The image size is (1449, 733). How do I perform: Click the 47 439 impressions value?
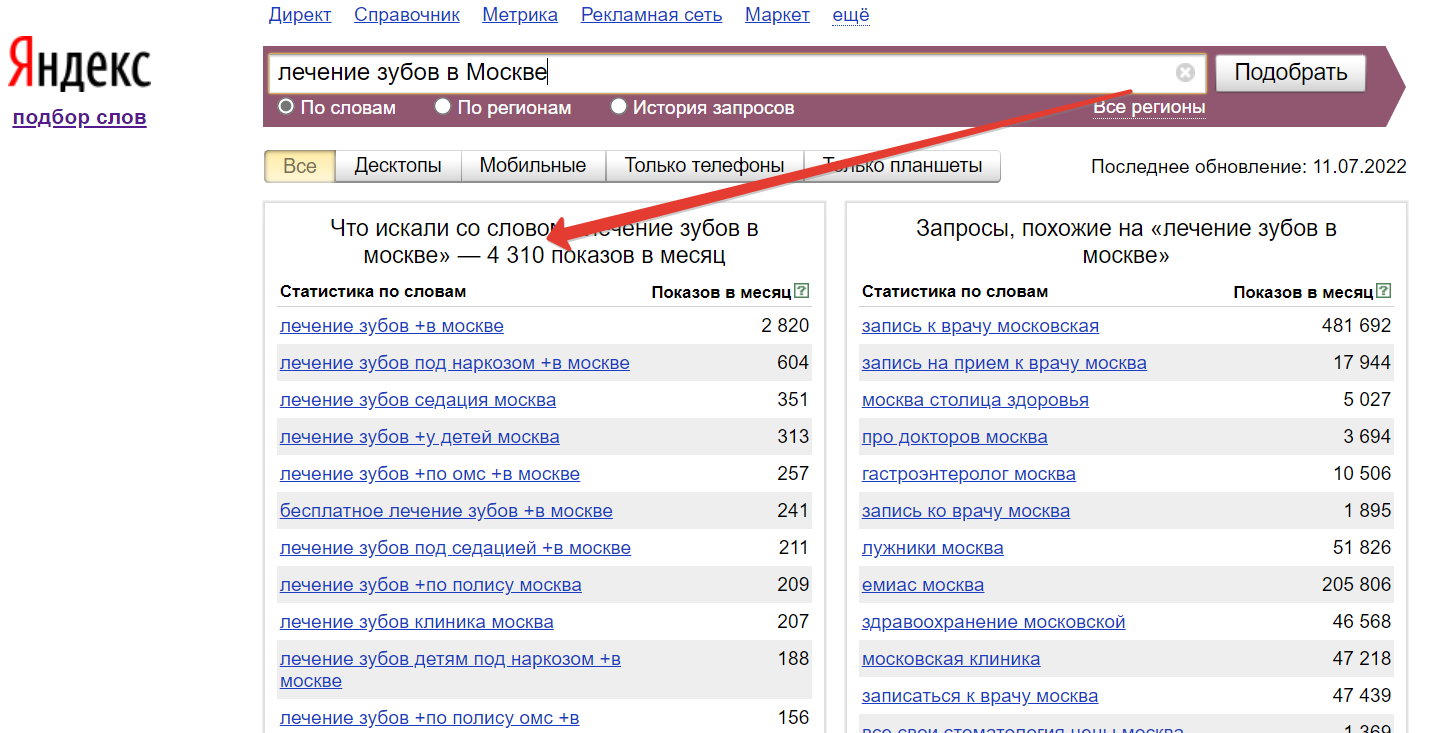[1362, 696]
